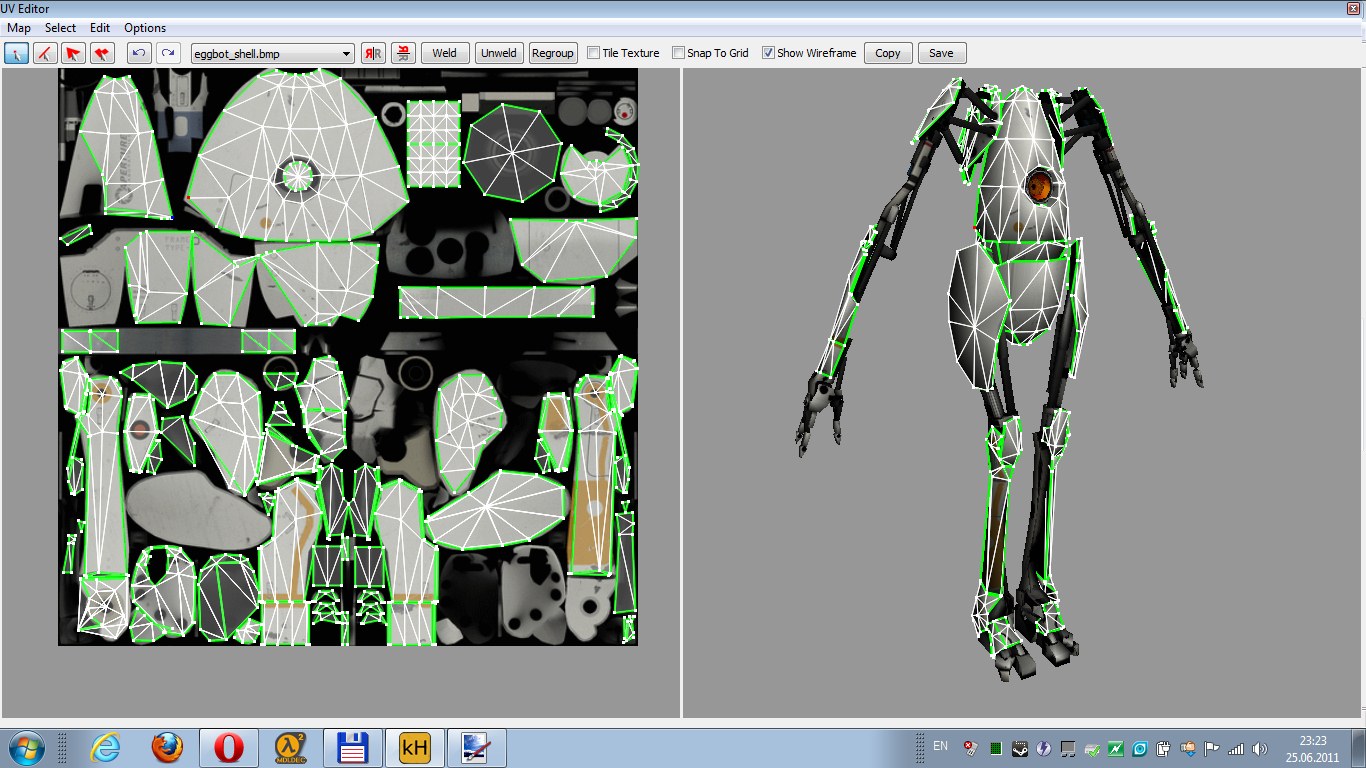Click the Regroup button
This screenshot has height=768, width=1366.
[552, 53]
